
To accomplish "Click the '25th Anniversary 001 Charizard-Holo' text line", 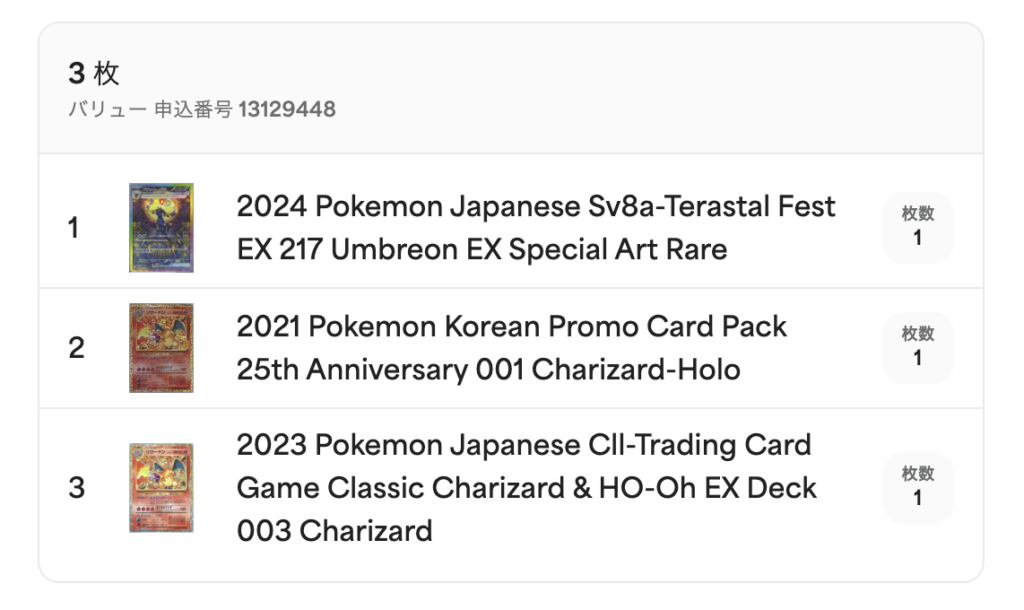I will 488,370.
